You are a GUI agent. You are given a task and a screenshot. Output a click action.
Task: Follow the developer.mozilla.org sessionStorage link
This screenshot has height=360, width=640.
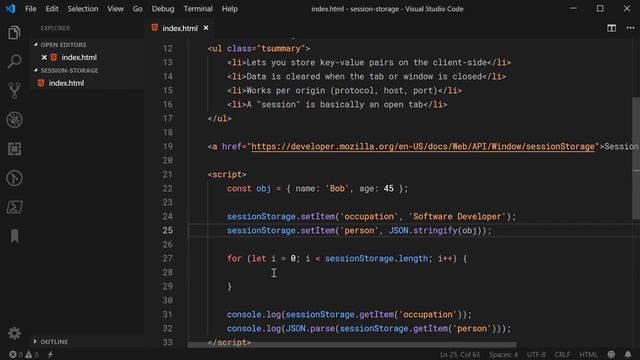(423, 147)
